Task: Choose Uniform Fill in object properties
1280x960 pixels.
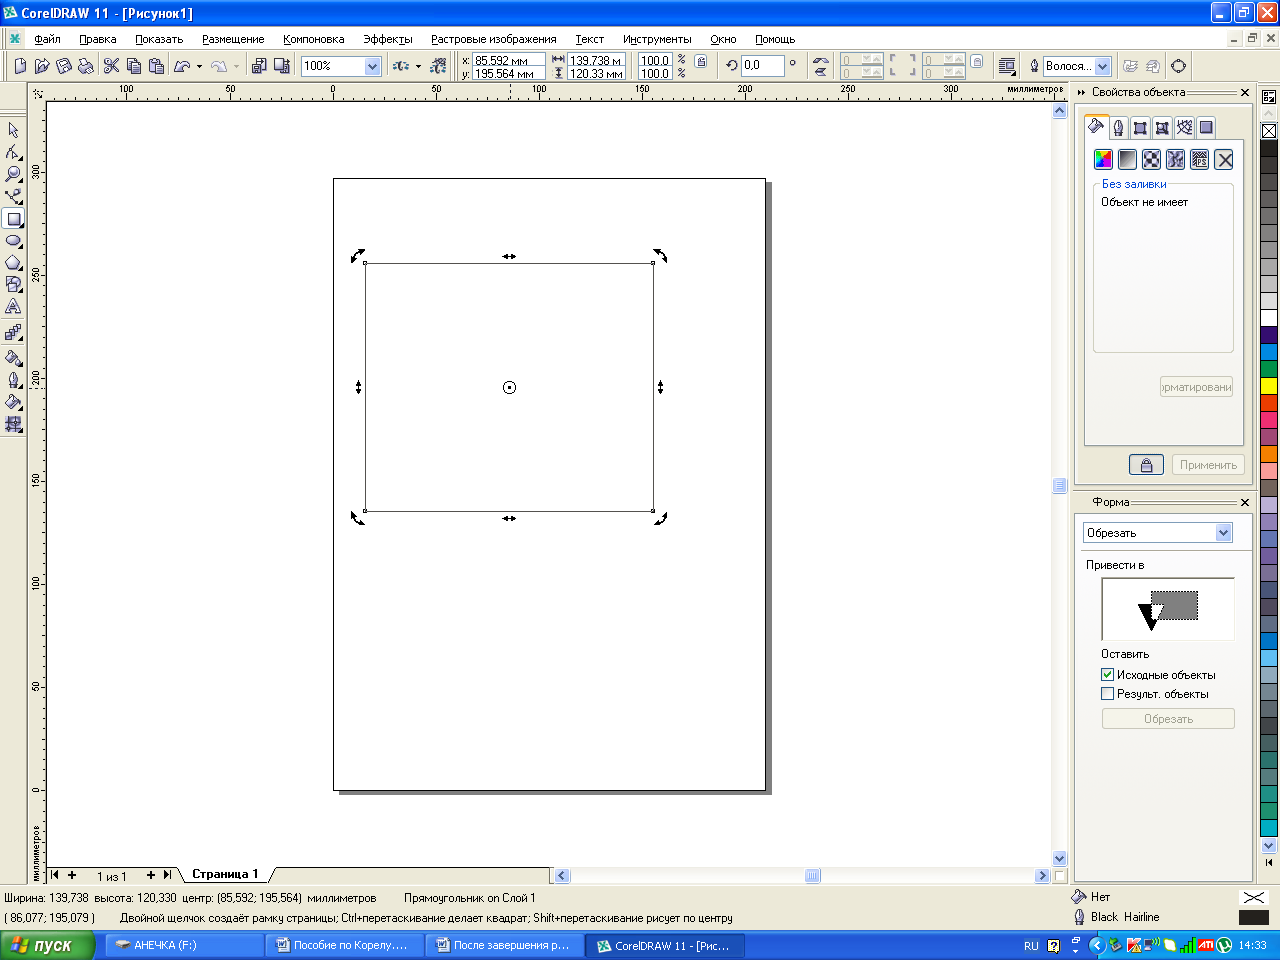Action: point(1103,159)
